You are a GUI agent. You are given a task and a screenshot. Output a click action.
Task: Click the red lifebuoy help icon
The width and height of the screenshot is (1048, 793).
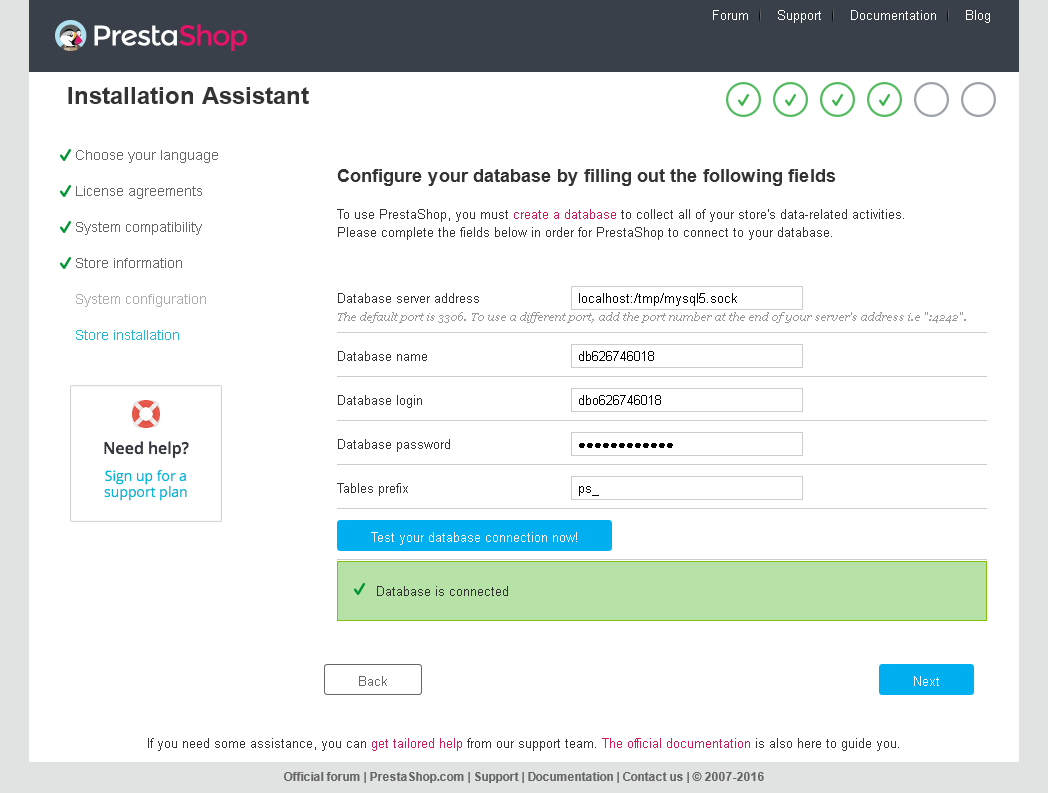[x=146, y=414]
